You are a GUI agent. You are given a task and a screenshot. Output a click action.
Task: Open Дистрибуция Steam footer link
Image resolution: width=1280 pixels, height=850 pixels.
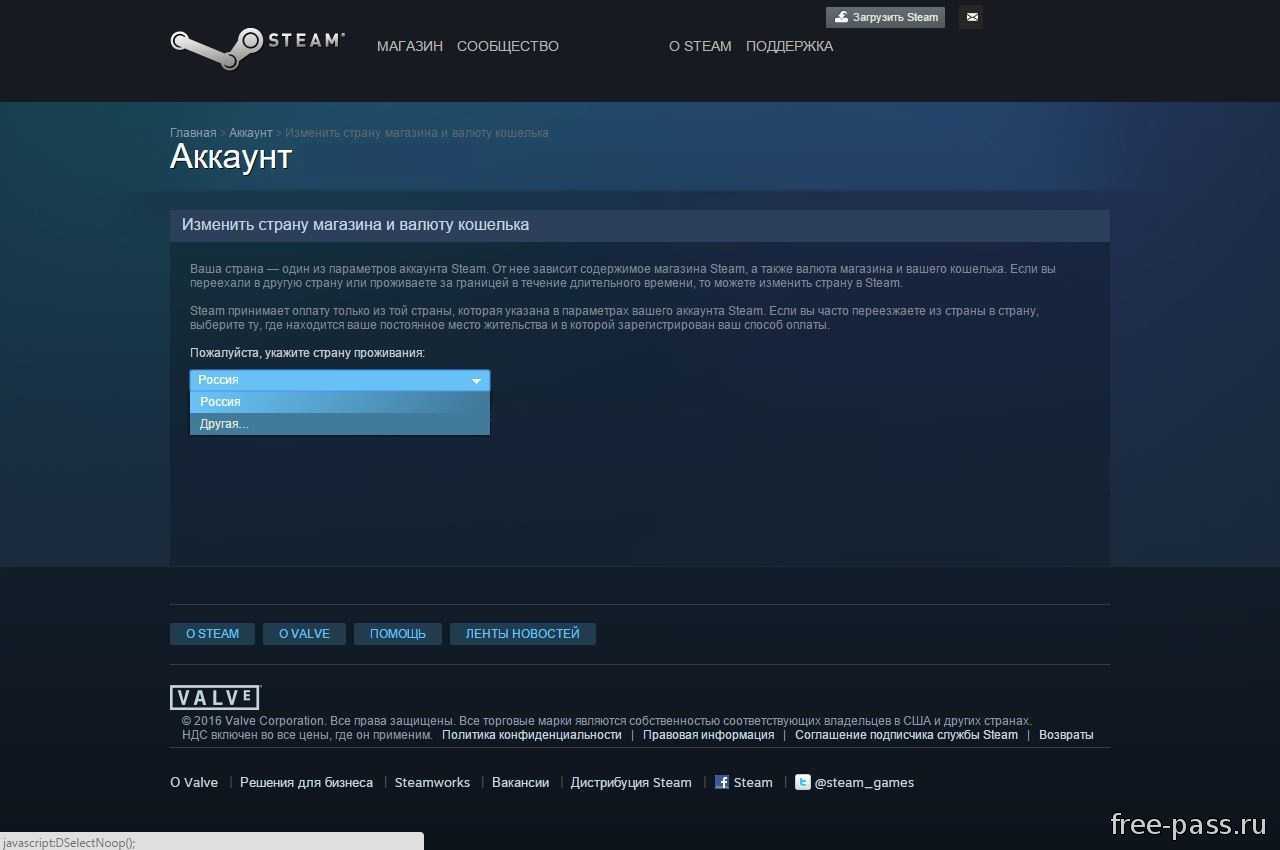(631, 783)
